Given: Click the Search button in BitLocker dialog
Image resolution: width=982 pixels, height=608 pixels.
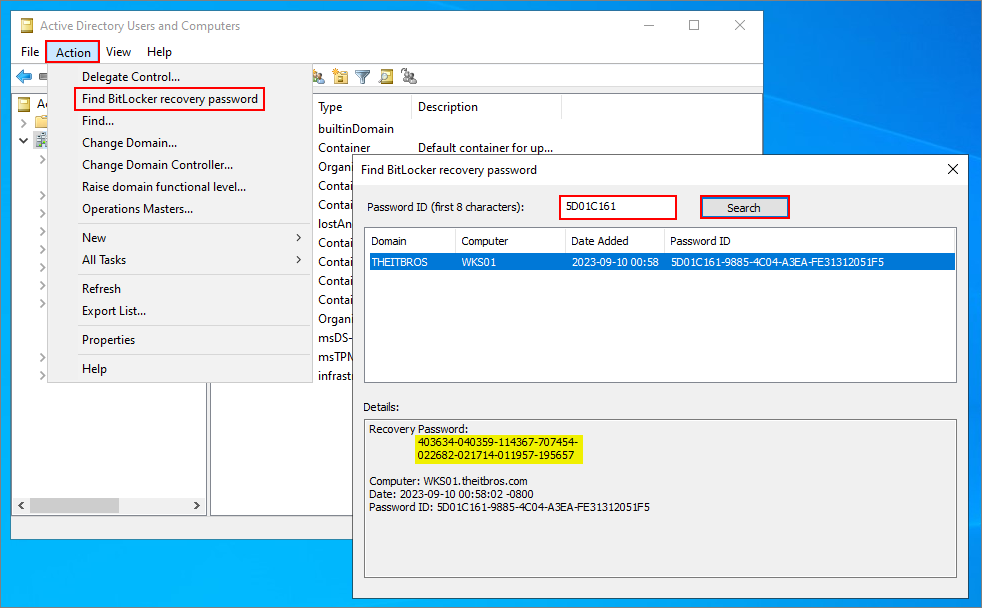Looking at the screenshot, I should [744, 208].
